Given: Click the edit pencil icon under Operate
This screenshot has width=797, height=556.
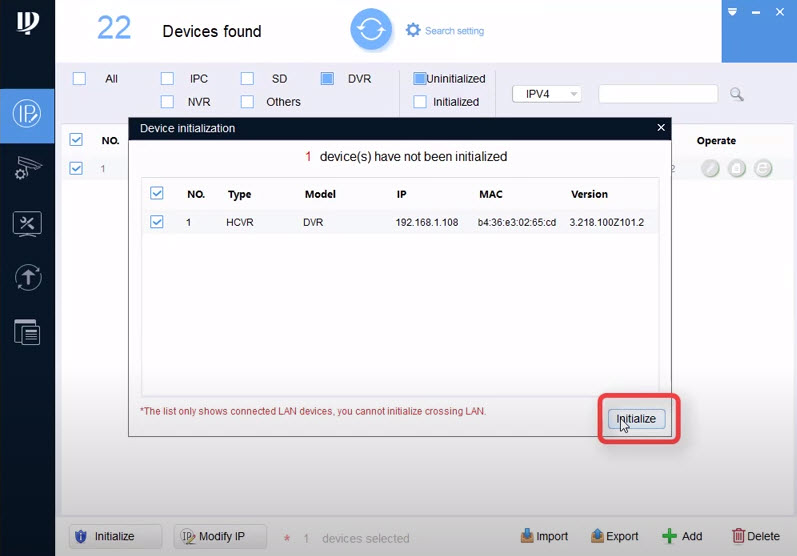Looking at the screenshot, I should pos(710,169).
